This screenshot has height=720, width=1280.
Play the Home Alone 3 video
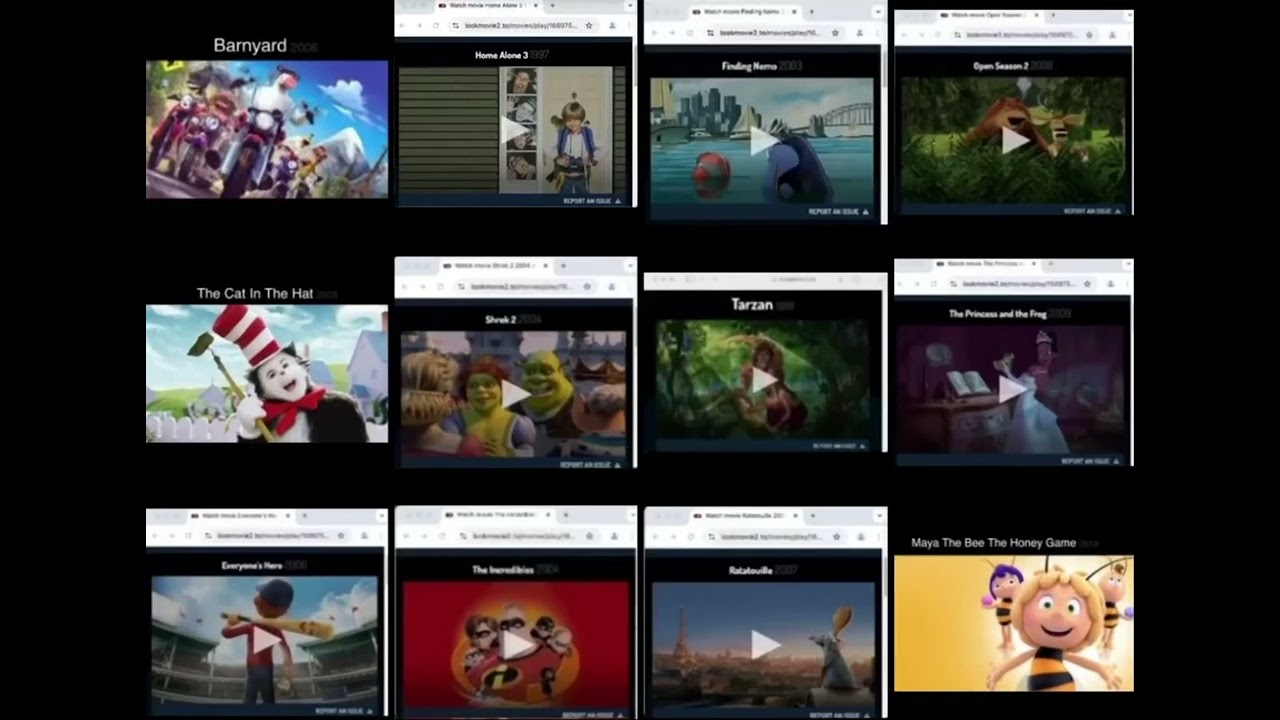(514, 130)
